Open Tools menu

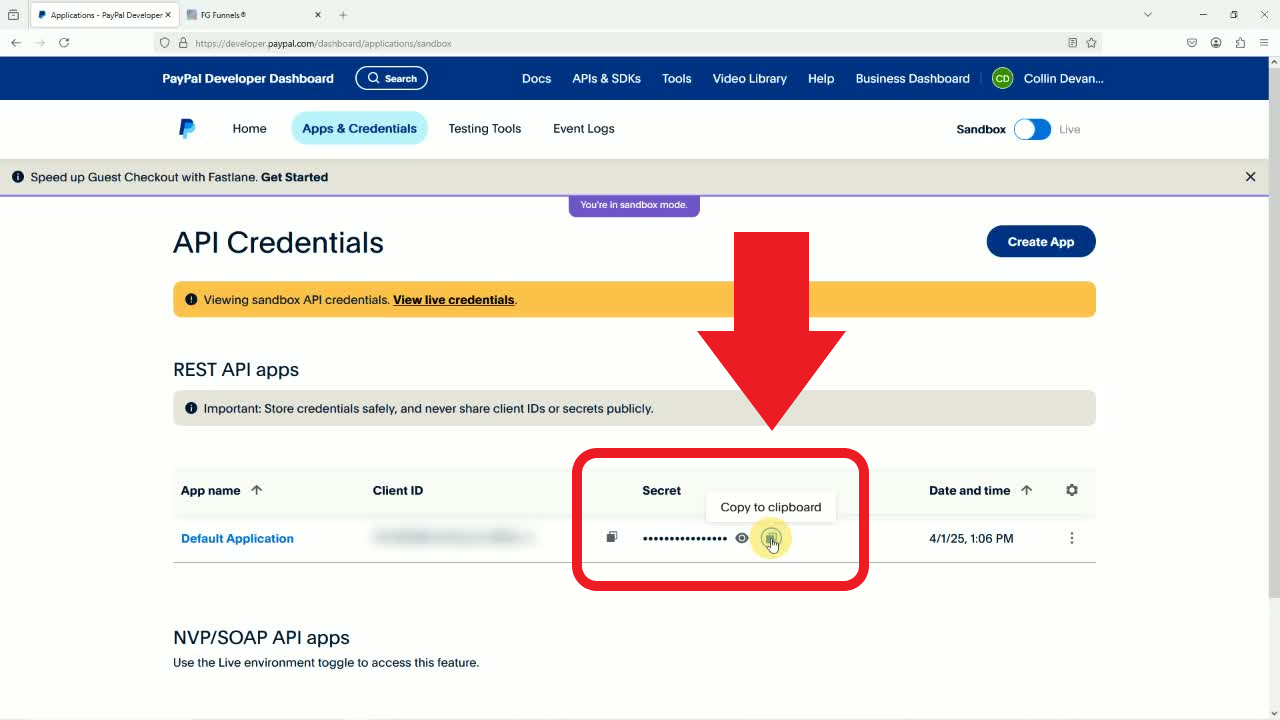point(676,78)
